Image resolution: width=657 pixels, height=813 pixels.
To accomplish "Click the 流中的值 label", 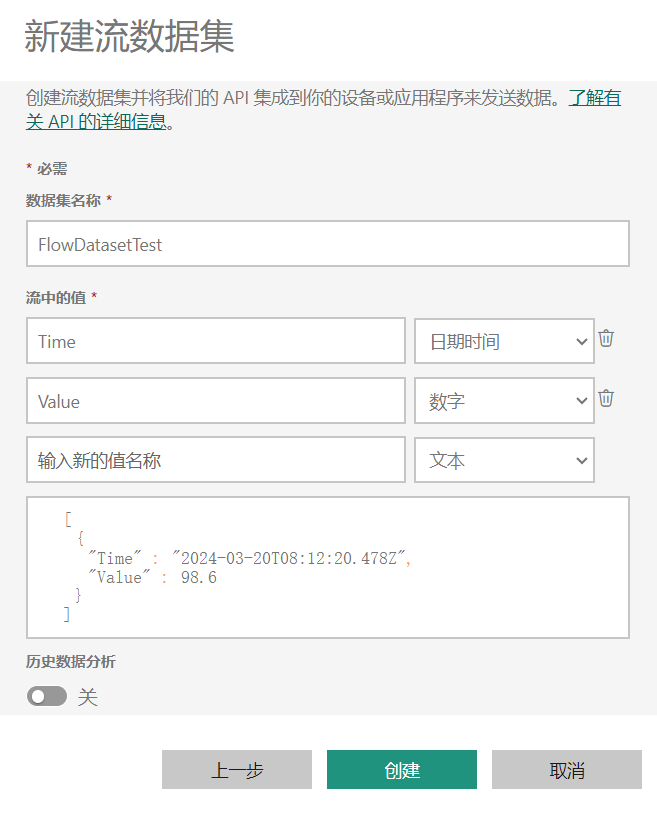I will click(x=56, y=297).
